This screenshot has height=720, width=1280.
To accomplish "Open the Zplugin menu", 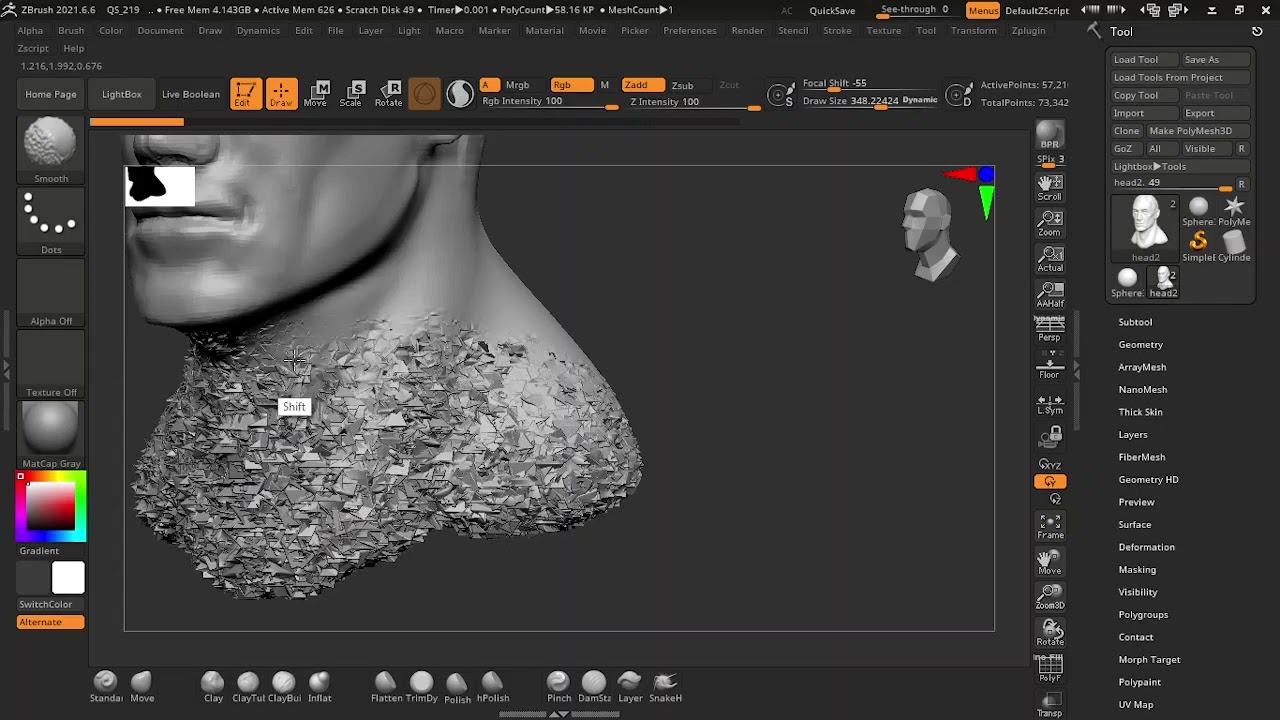I will point(1028,30).
